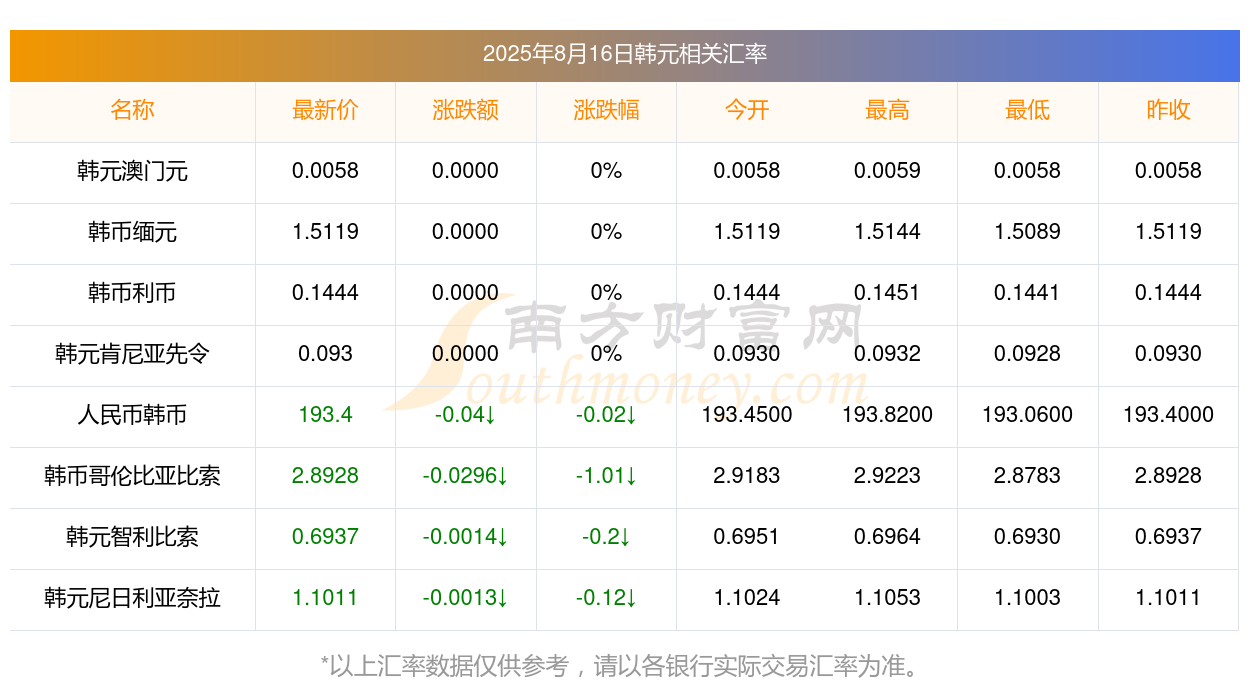Select opening value 1.1024

point(747,598)
